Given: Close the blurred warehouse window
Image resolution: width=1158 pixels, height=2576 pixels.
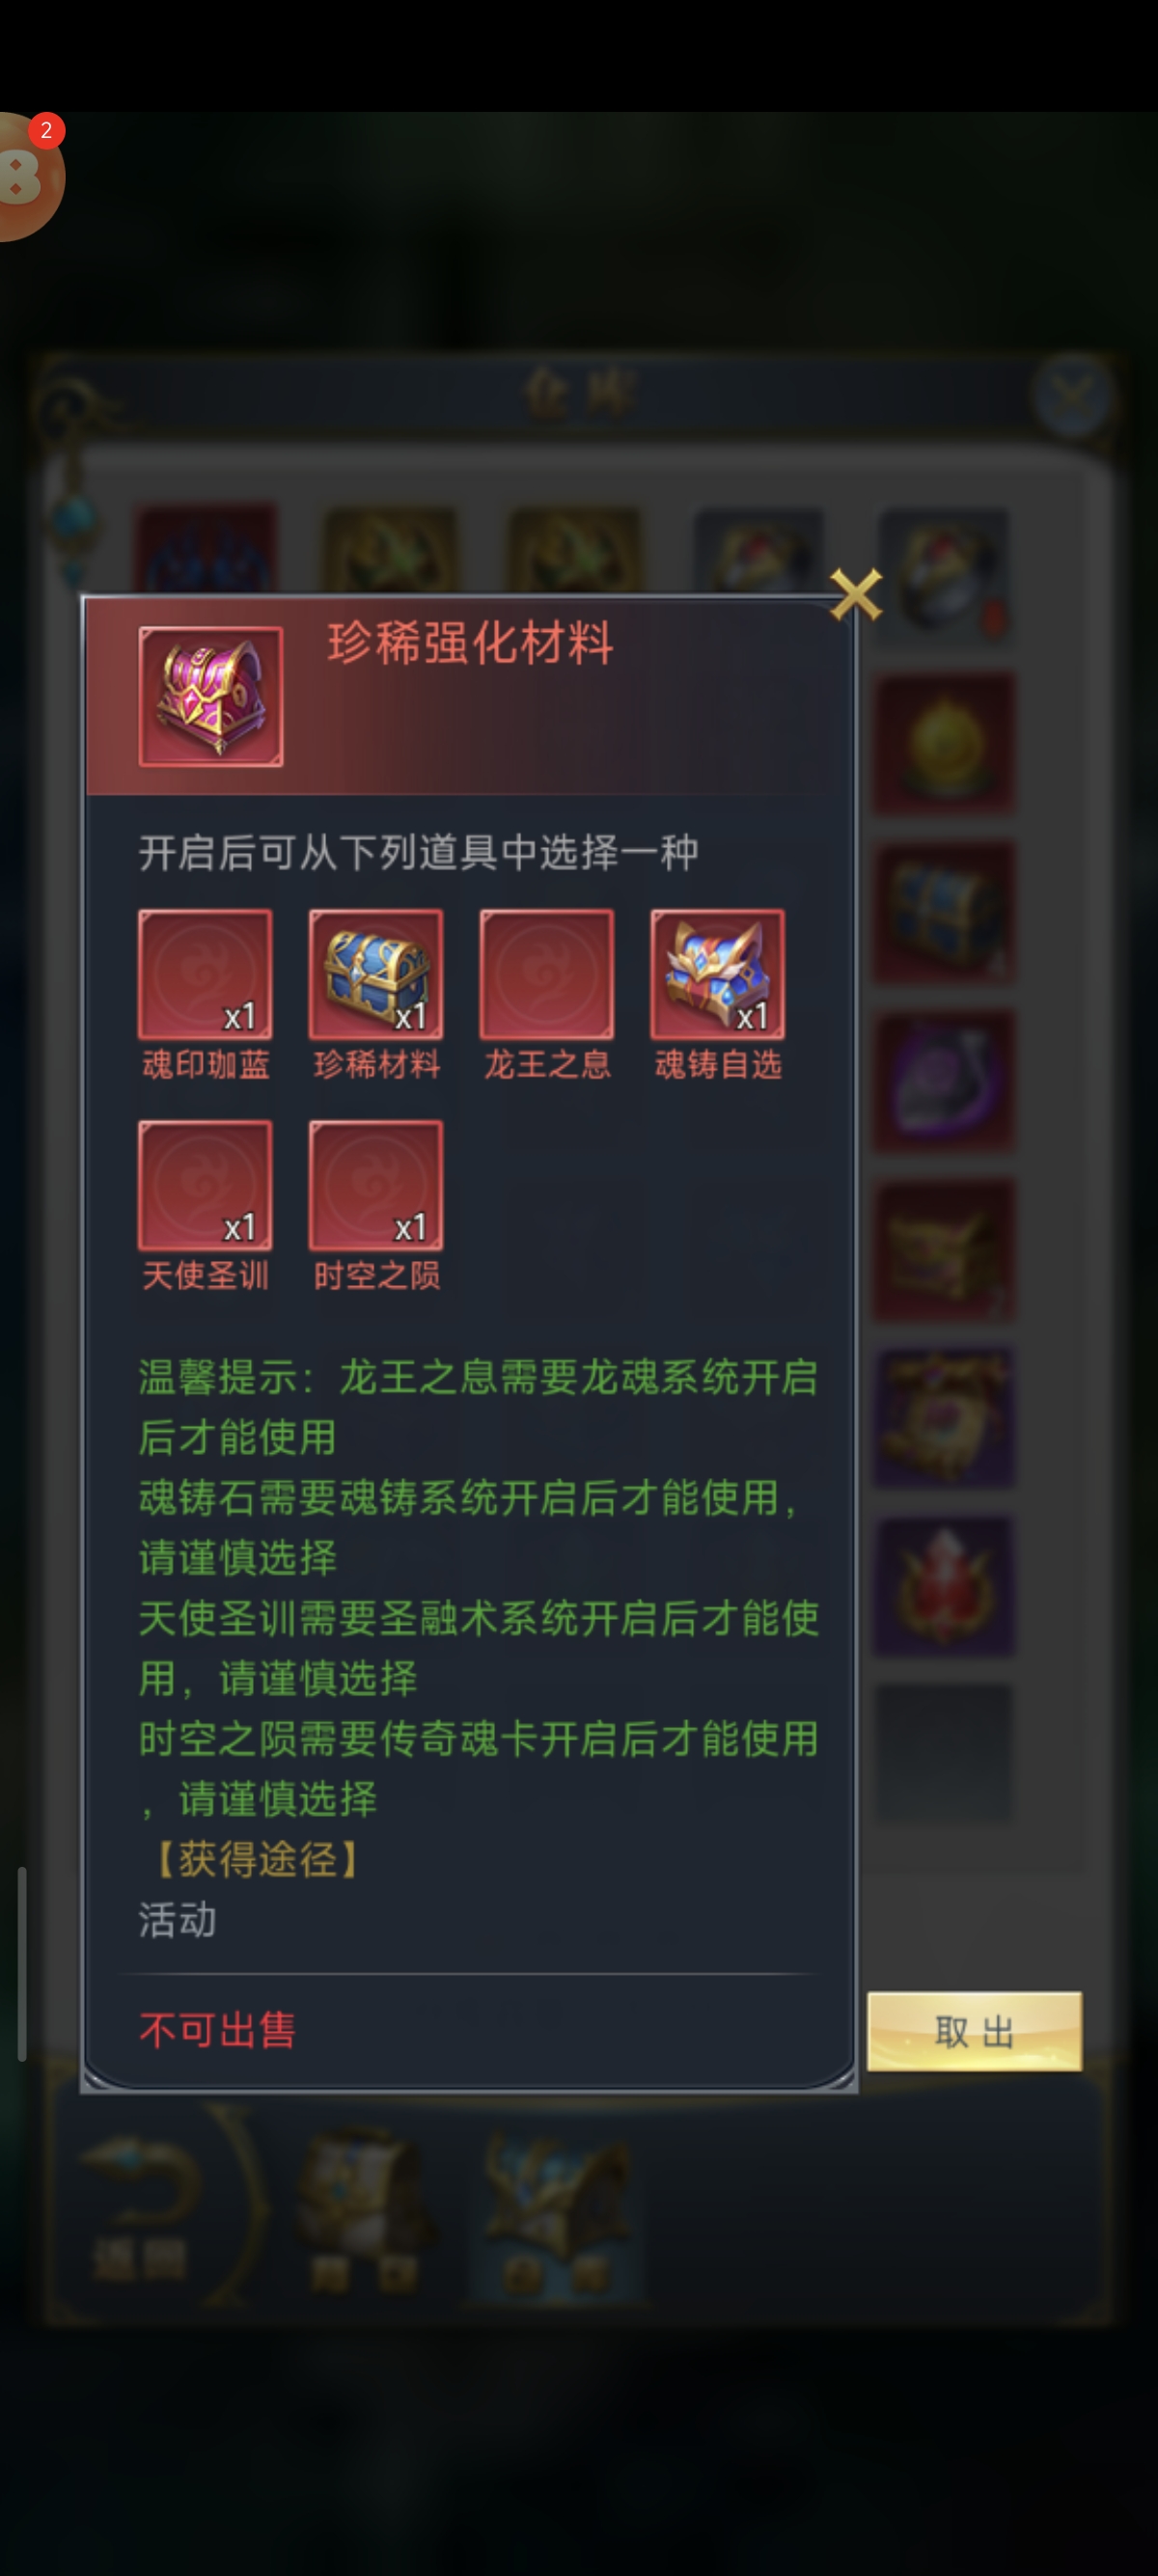Looking at the screenshot, I should click(x=1072, y=395).
